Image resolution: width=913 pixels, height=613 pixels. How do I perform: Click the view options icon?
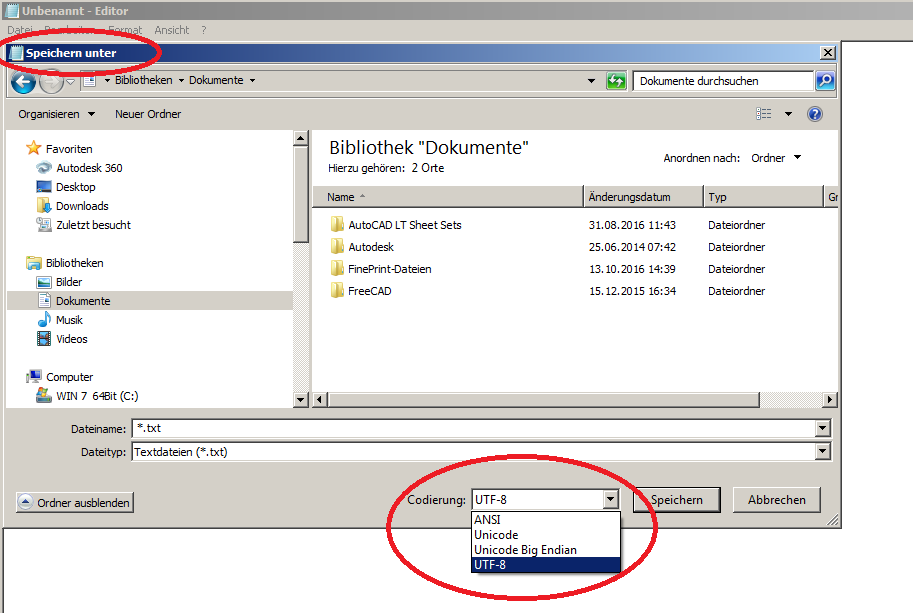(764, 114)
